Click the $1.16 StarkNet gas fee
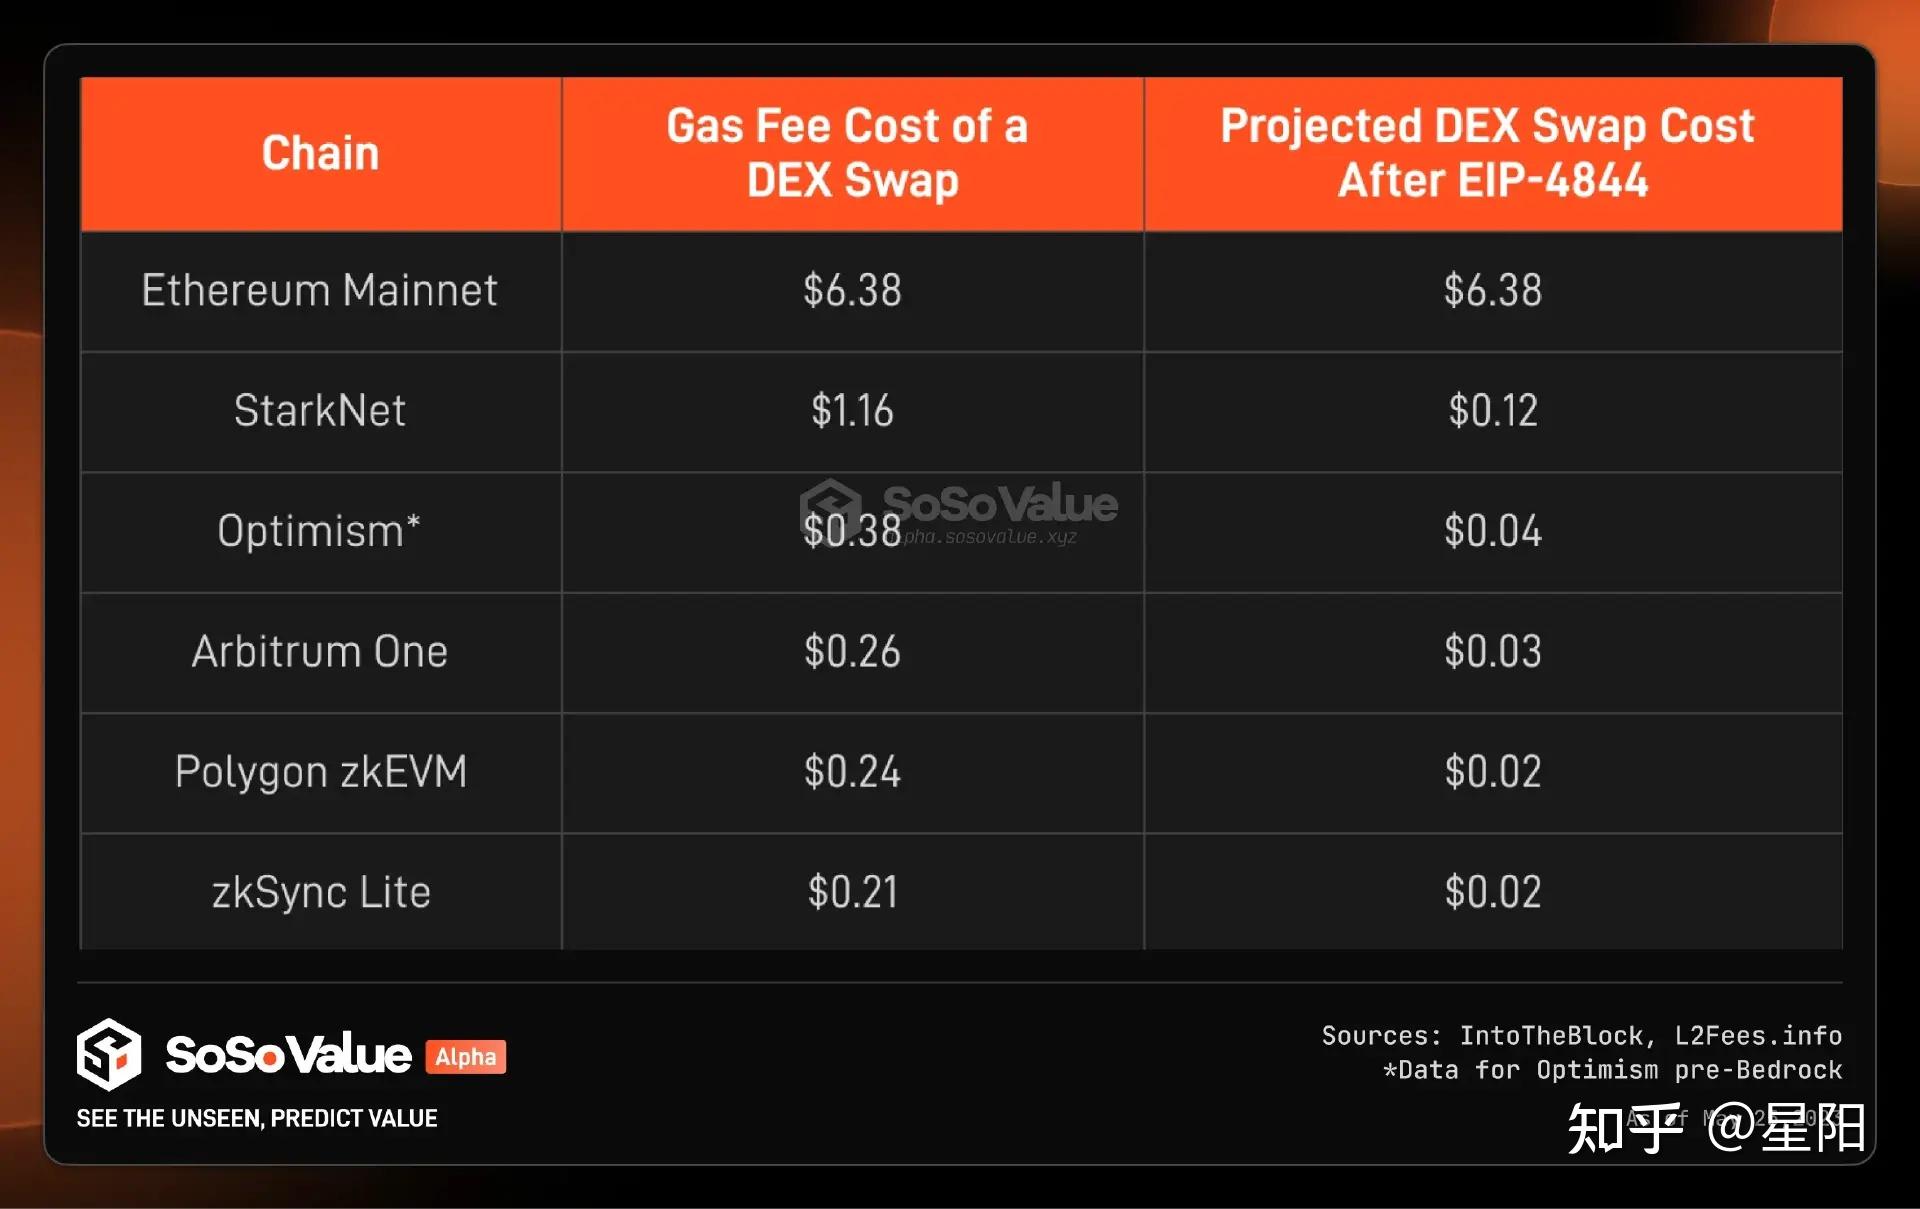The width and height of the screenshot is (1920, 1209). (852, 411)
